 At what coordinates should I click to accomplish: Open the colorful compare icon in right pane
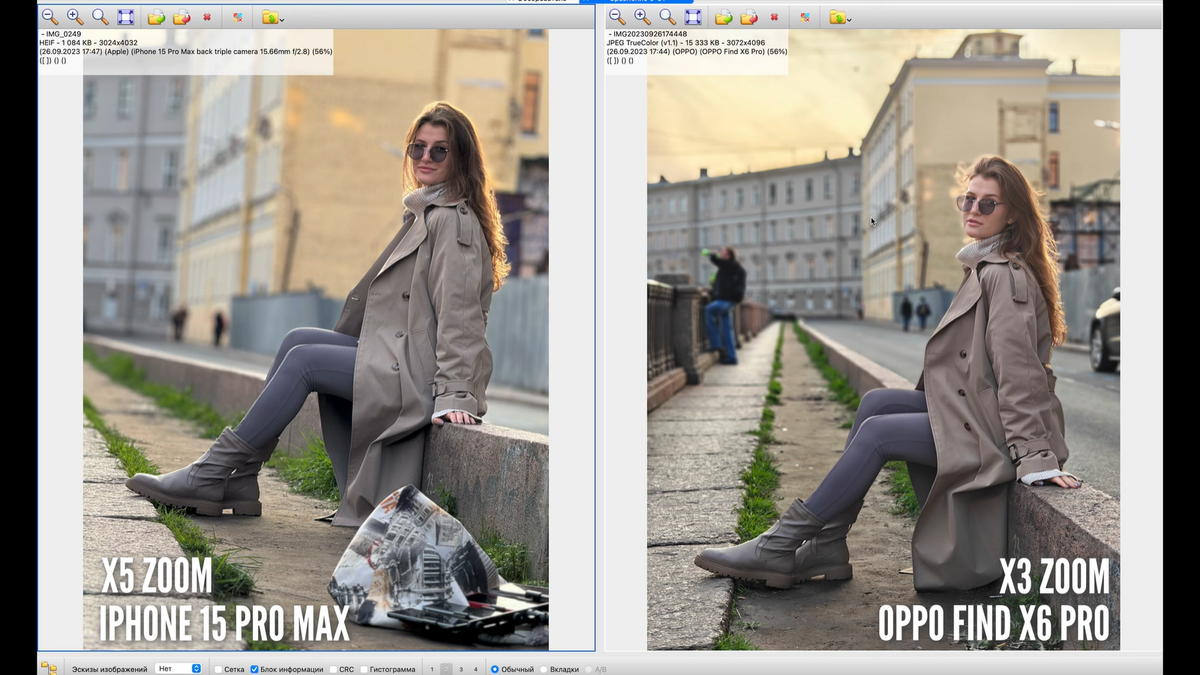tap(804, 17)
